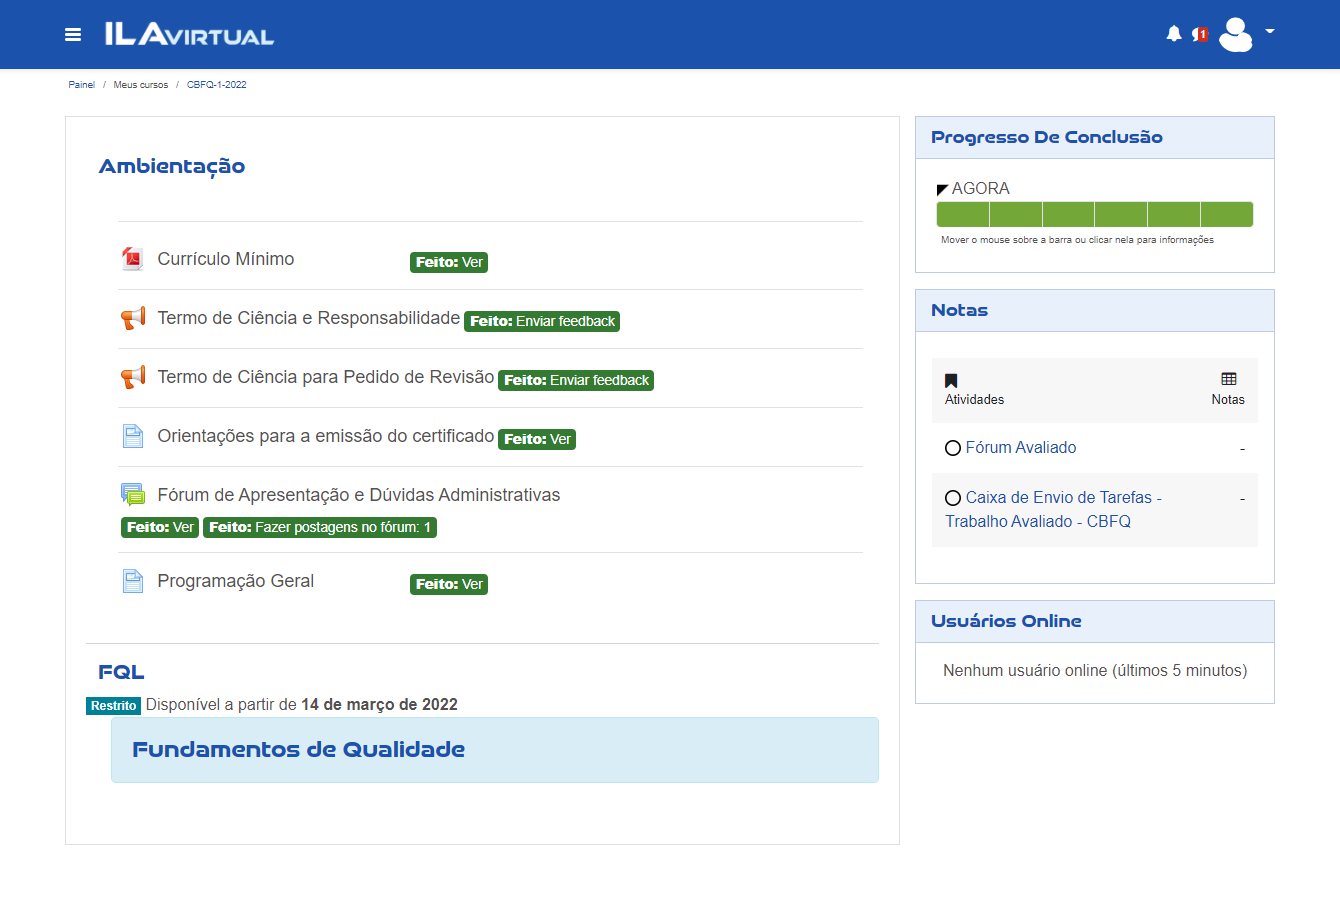Image resolution: width=1340 pixels, height=899 pixels.
Task: Open Meus cursos breadcrumb item
Action: point(141,85)
